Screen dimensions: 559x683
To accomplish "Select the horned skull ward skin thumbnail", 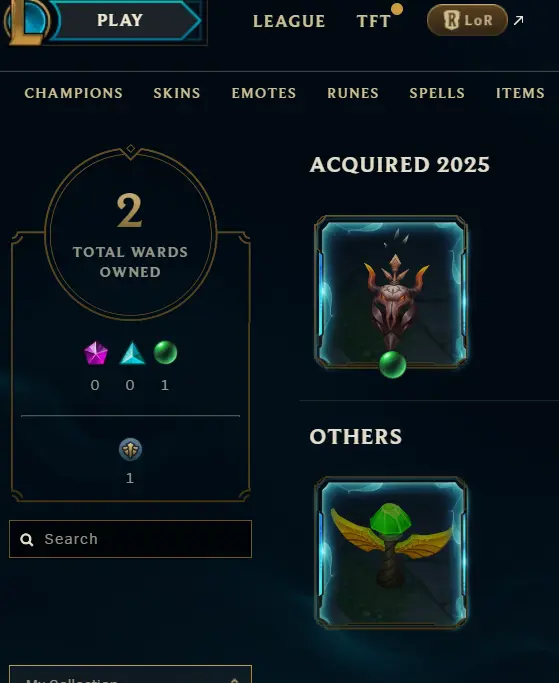I will [x=391, y=292].
